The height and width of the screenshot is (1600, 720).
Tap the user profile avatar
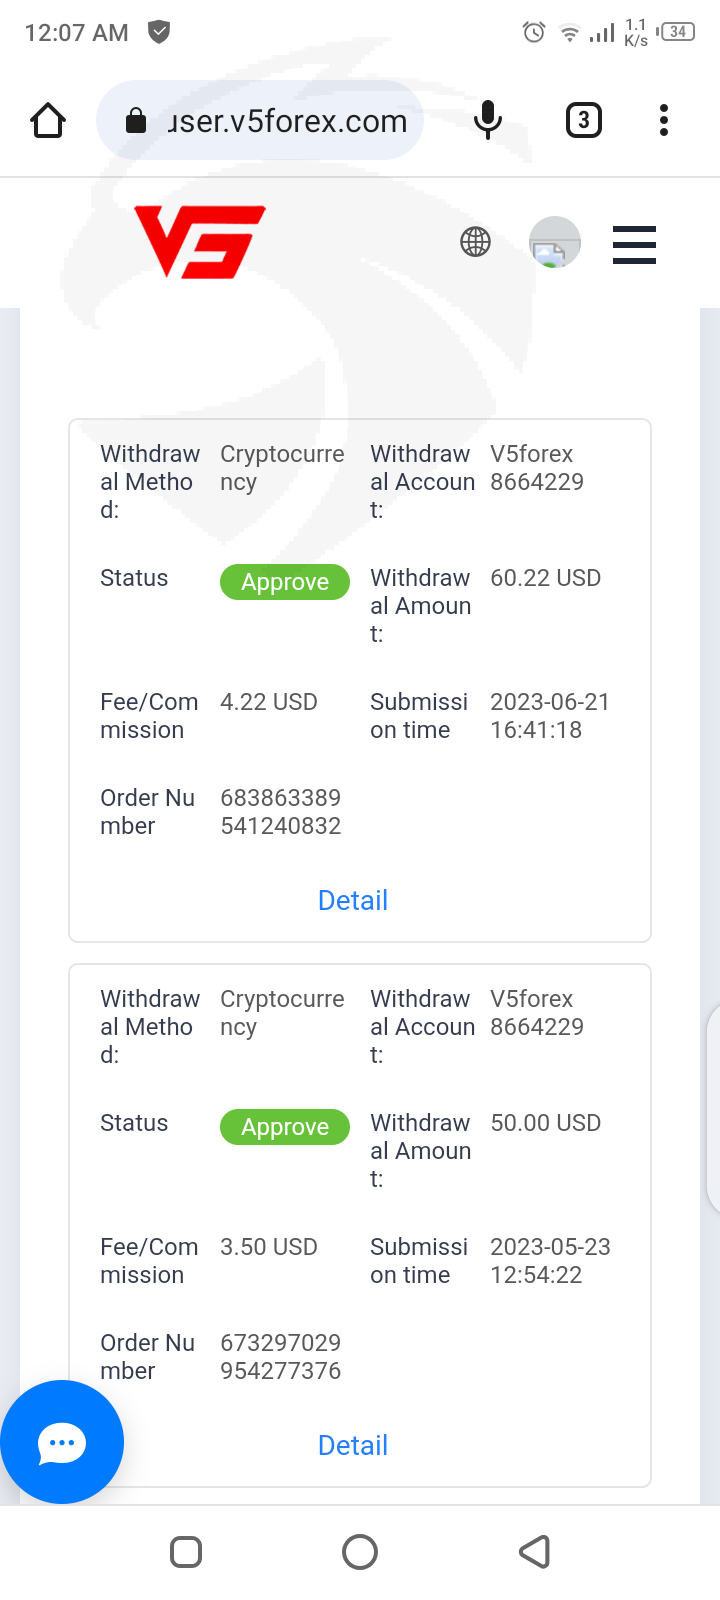click(554, 243)
